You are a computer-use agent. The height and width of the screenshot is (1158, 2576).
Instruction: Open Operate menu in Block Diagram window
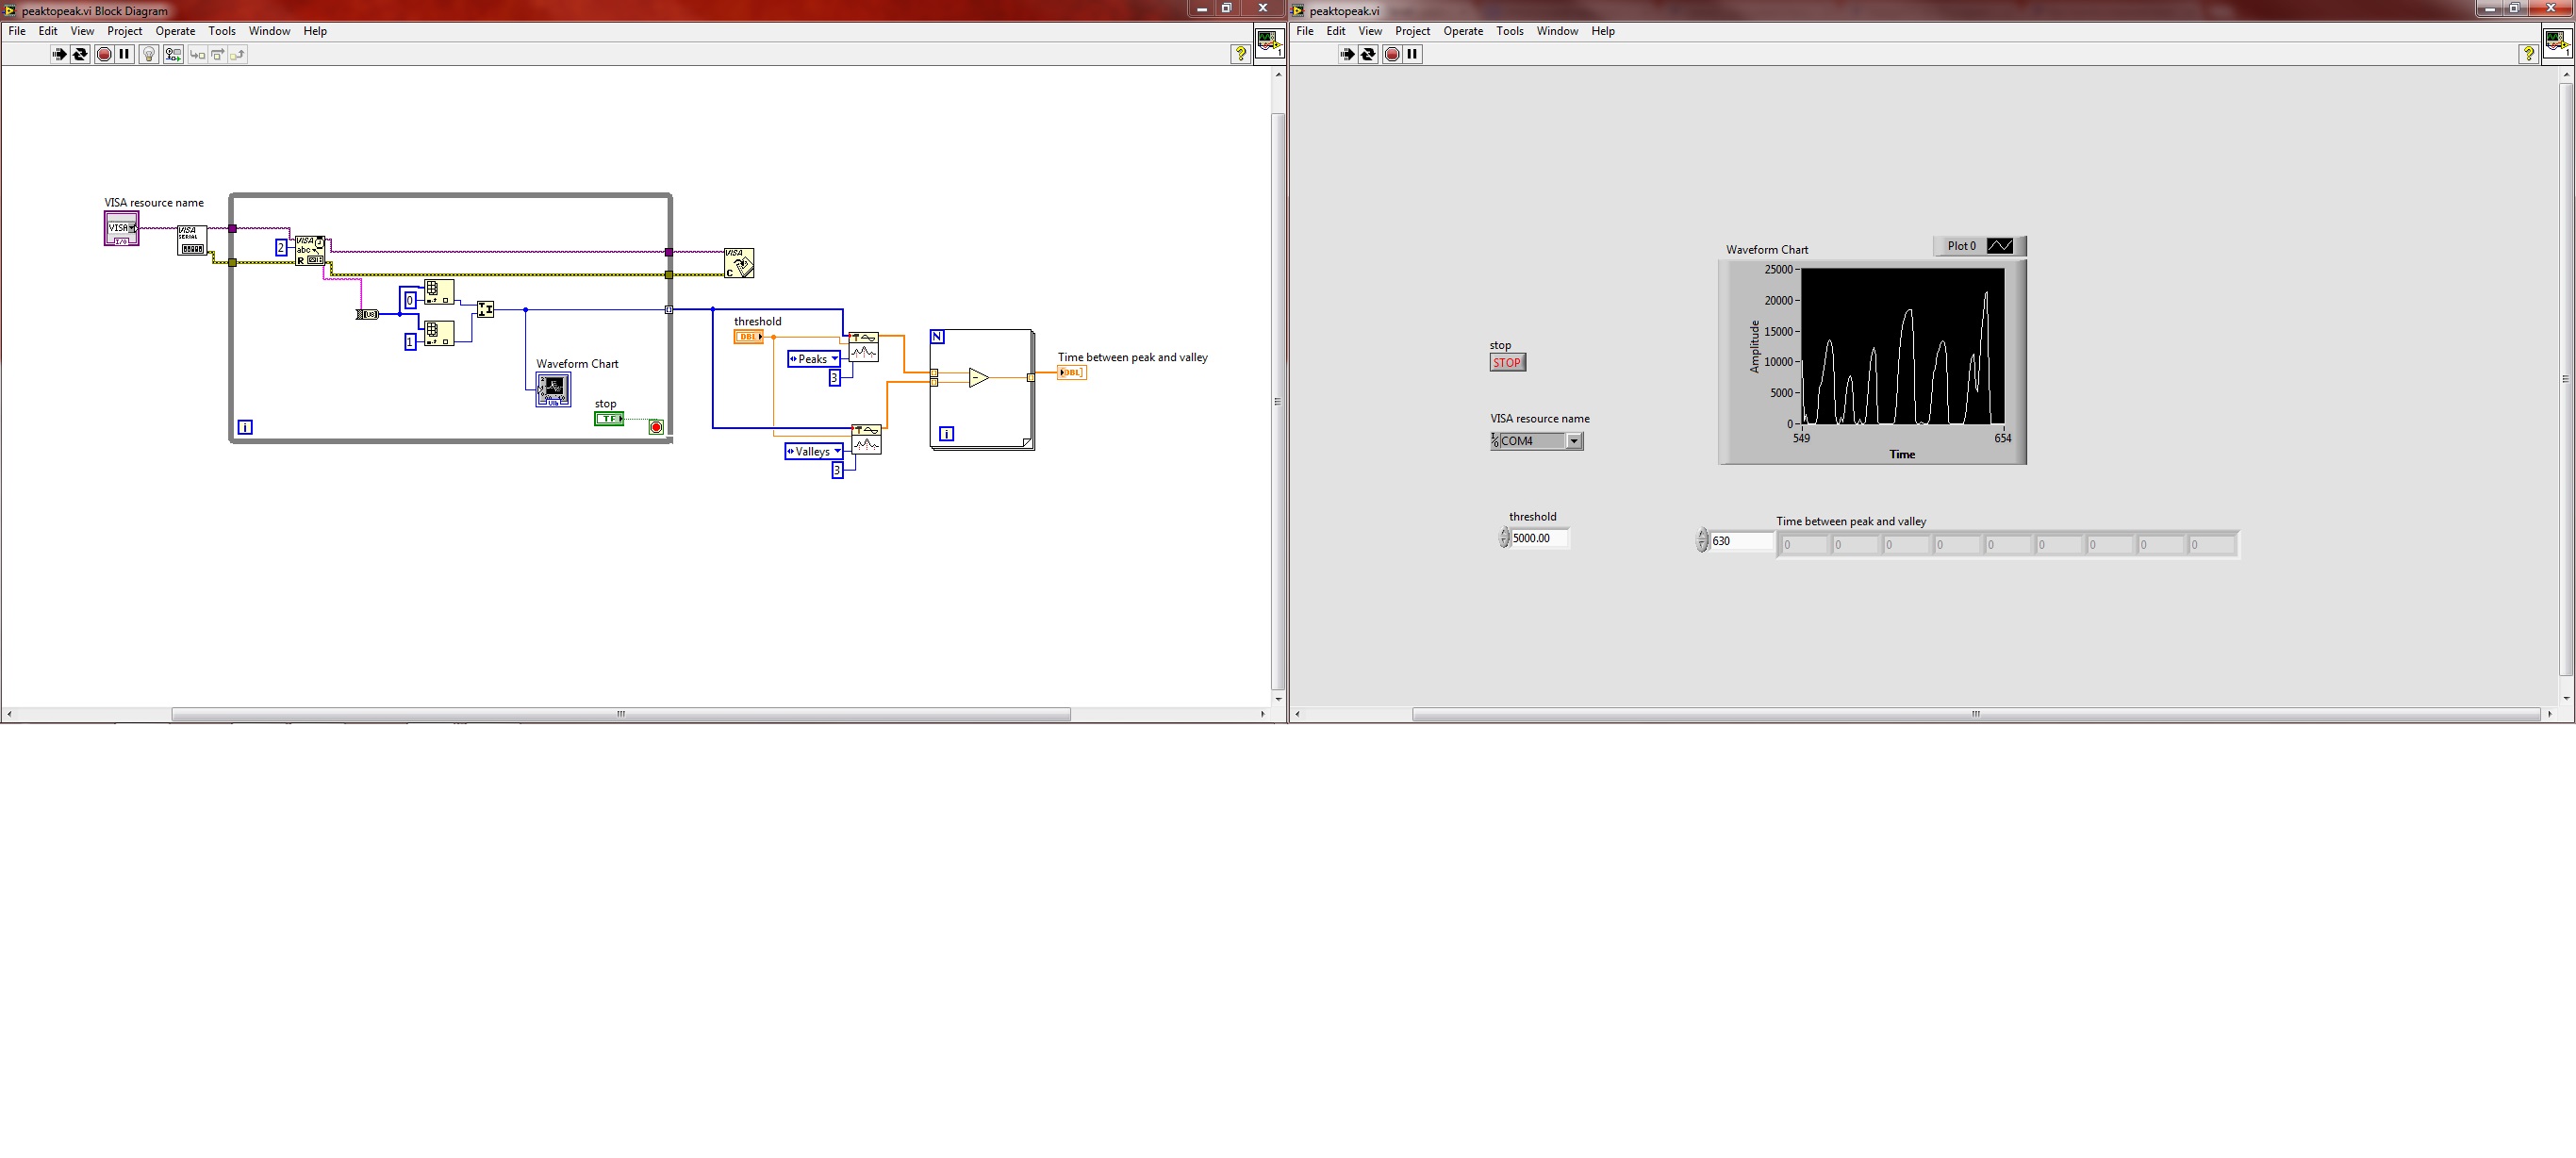(175, 31)
